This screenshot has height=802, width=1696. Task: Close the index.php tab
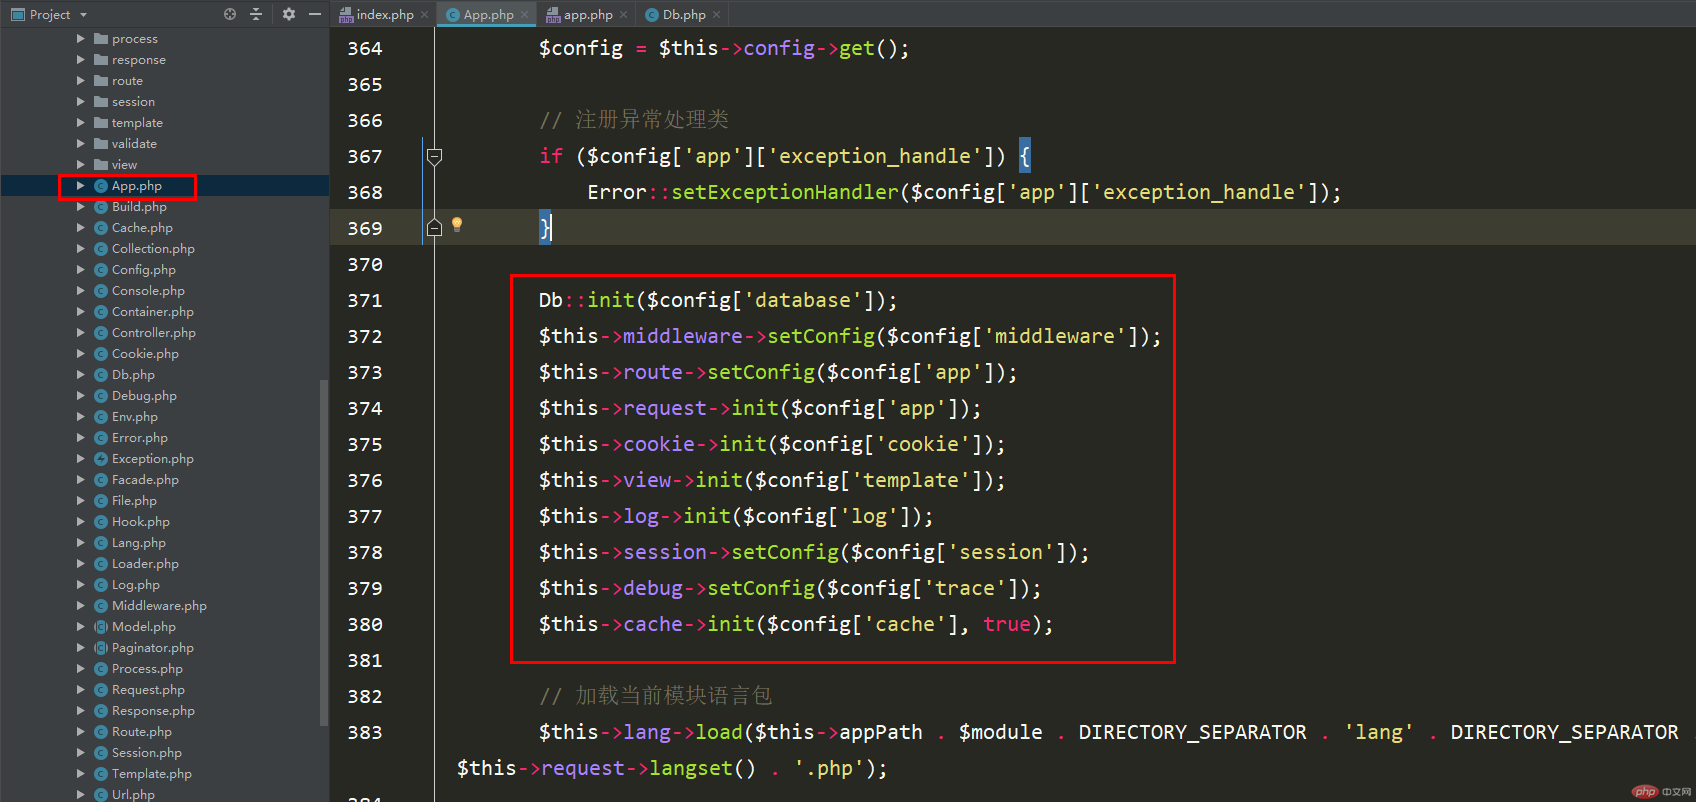(424, 14)
